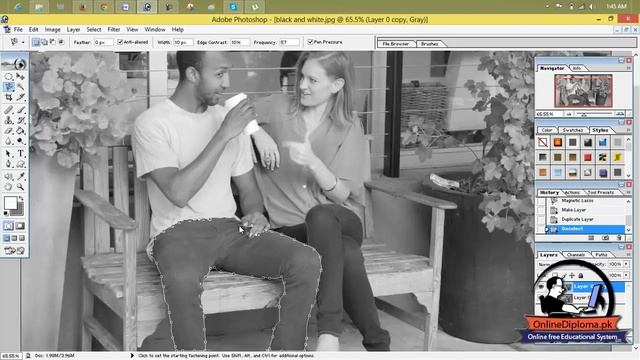
Task: Select the Healing Brush tool
Action: (x=9, y=110)
